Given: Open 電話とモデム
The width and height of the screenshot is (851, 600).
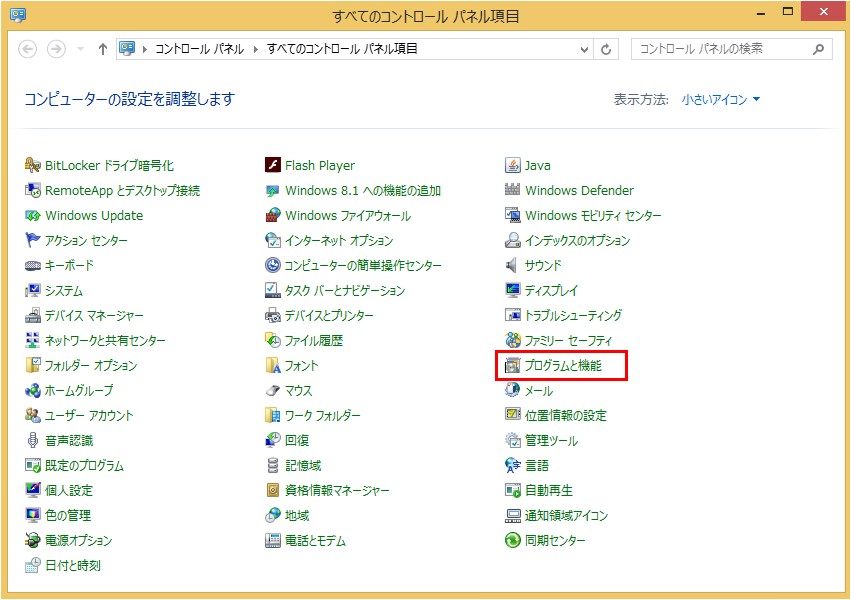Looking at the screenshot, I should click(305, 540).
